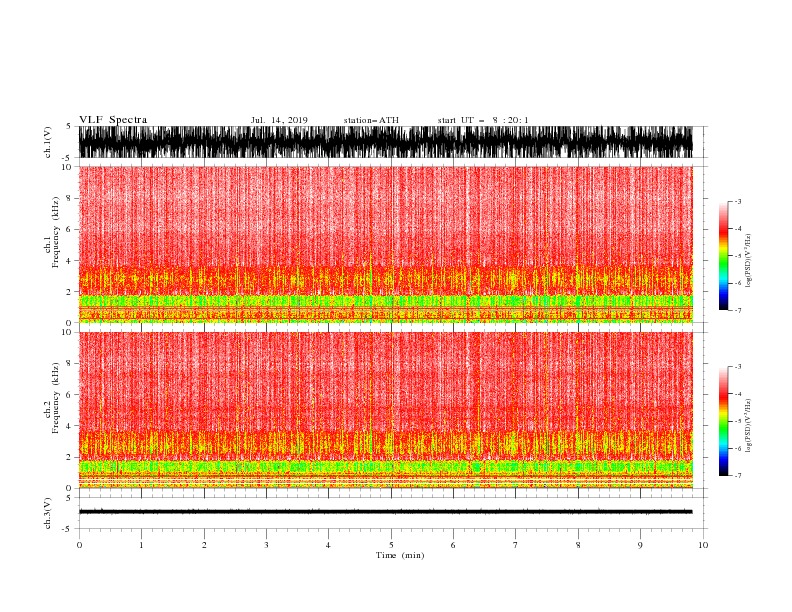Click the 'ch.2 Frequency (kHz)' axis label

coord(51,398)
